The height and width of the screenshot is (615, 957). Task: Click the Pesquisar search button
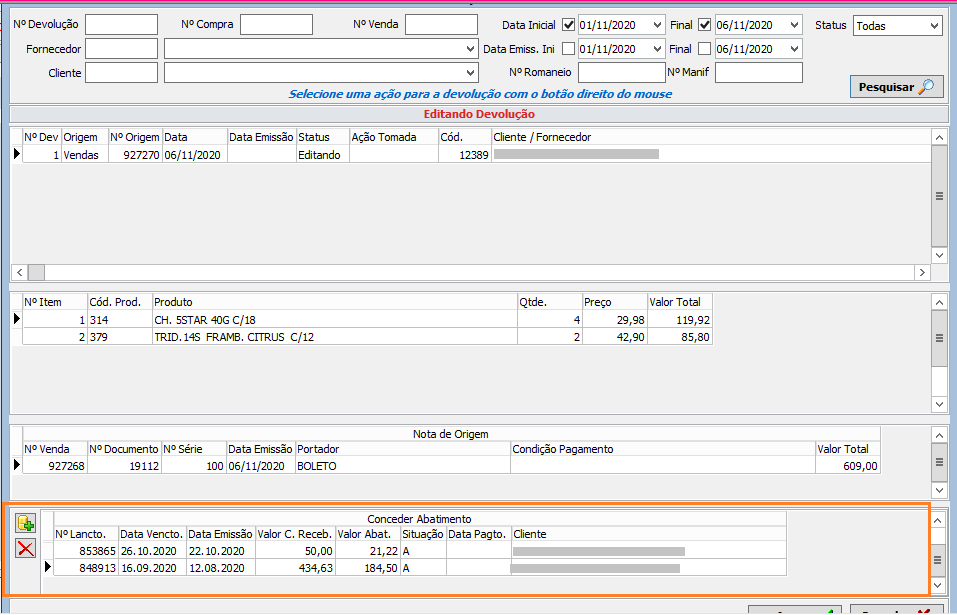coord(896,87)
